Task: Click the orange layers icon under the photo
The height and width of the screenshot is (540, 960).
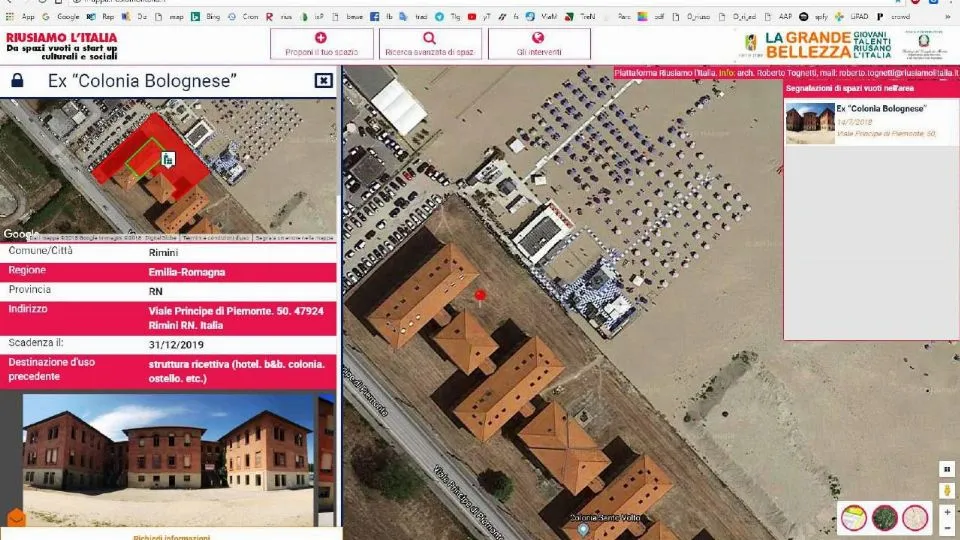Action: point(16,518)
